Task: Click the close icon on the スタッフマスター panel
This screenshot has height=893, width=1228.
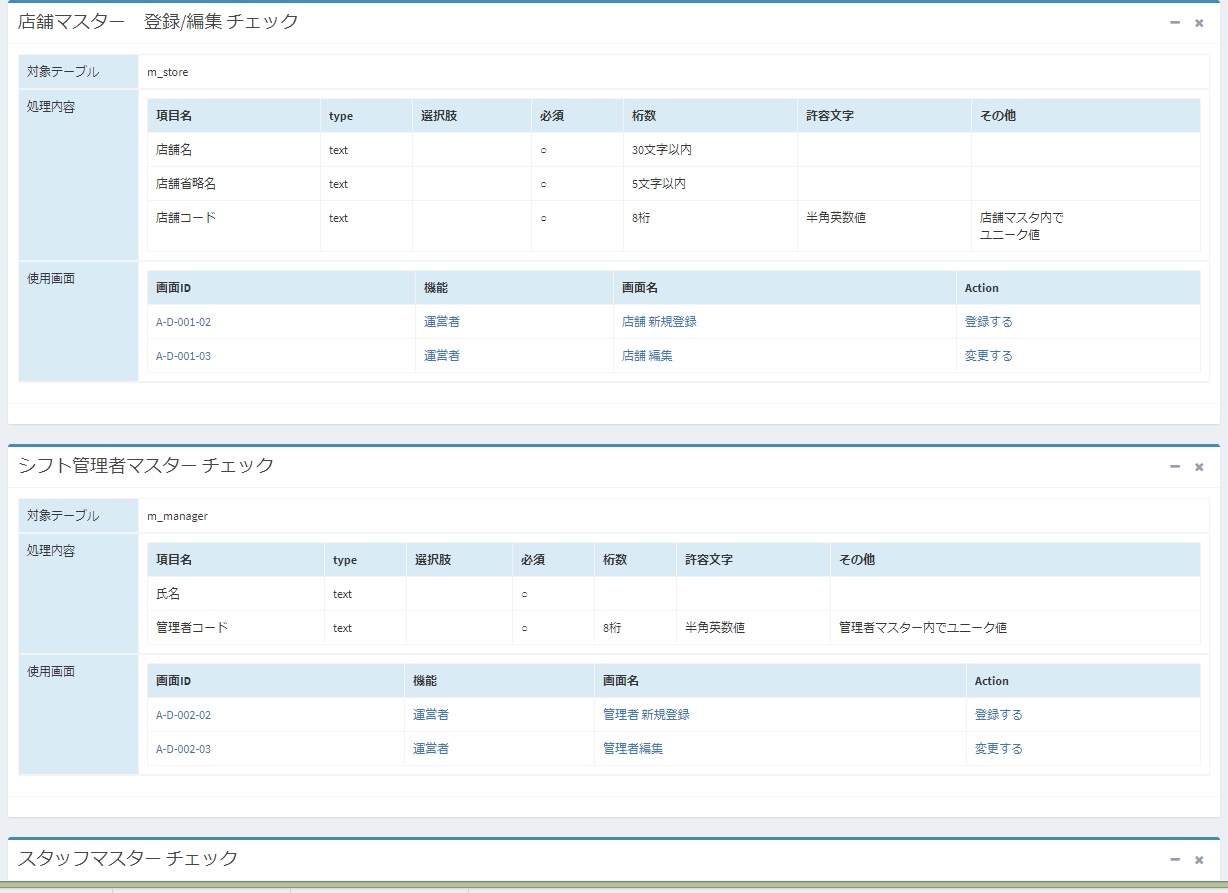Action: (1197, 858)
